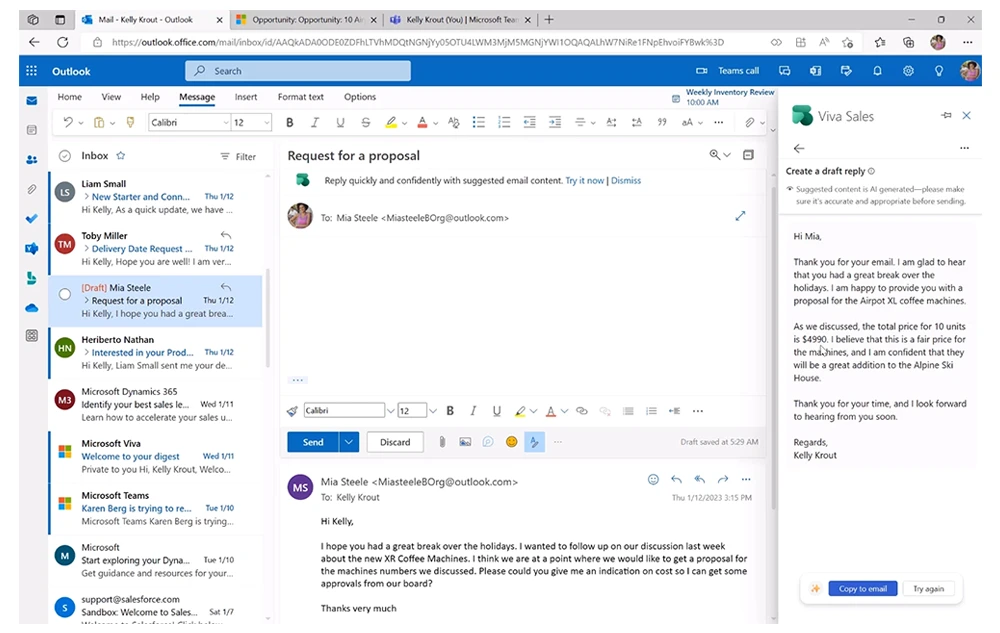1000x633 pixels.
Task: Open the Insert ribbon tab
Action: 246,97
